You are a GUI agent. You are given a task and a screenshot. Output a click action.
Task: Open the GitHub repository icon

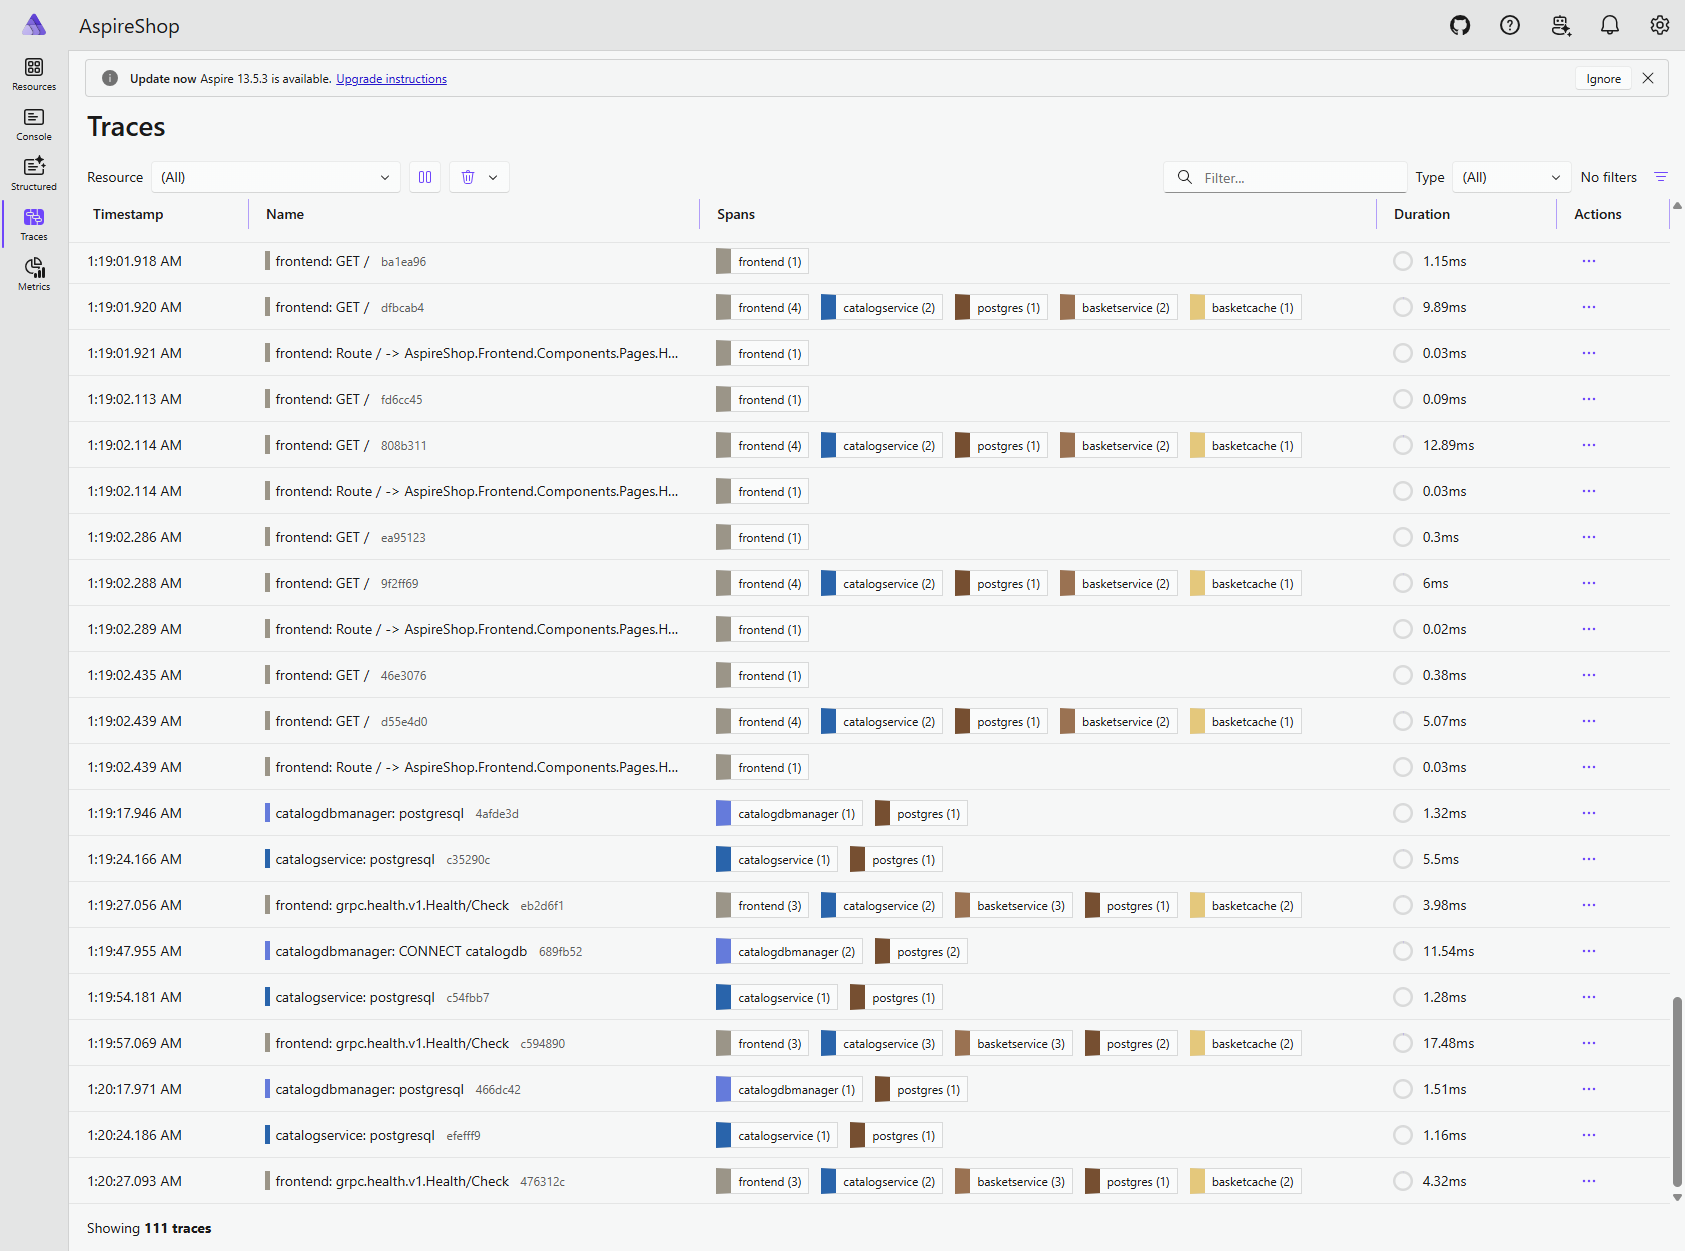pyautogui.click(x=1460, y=26)
